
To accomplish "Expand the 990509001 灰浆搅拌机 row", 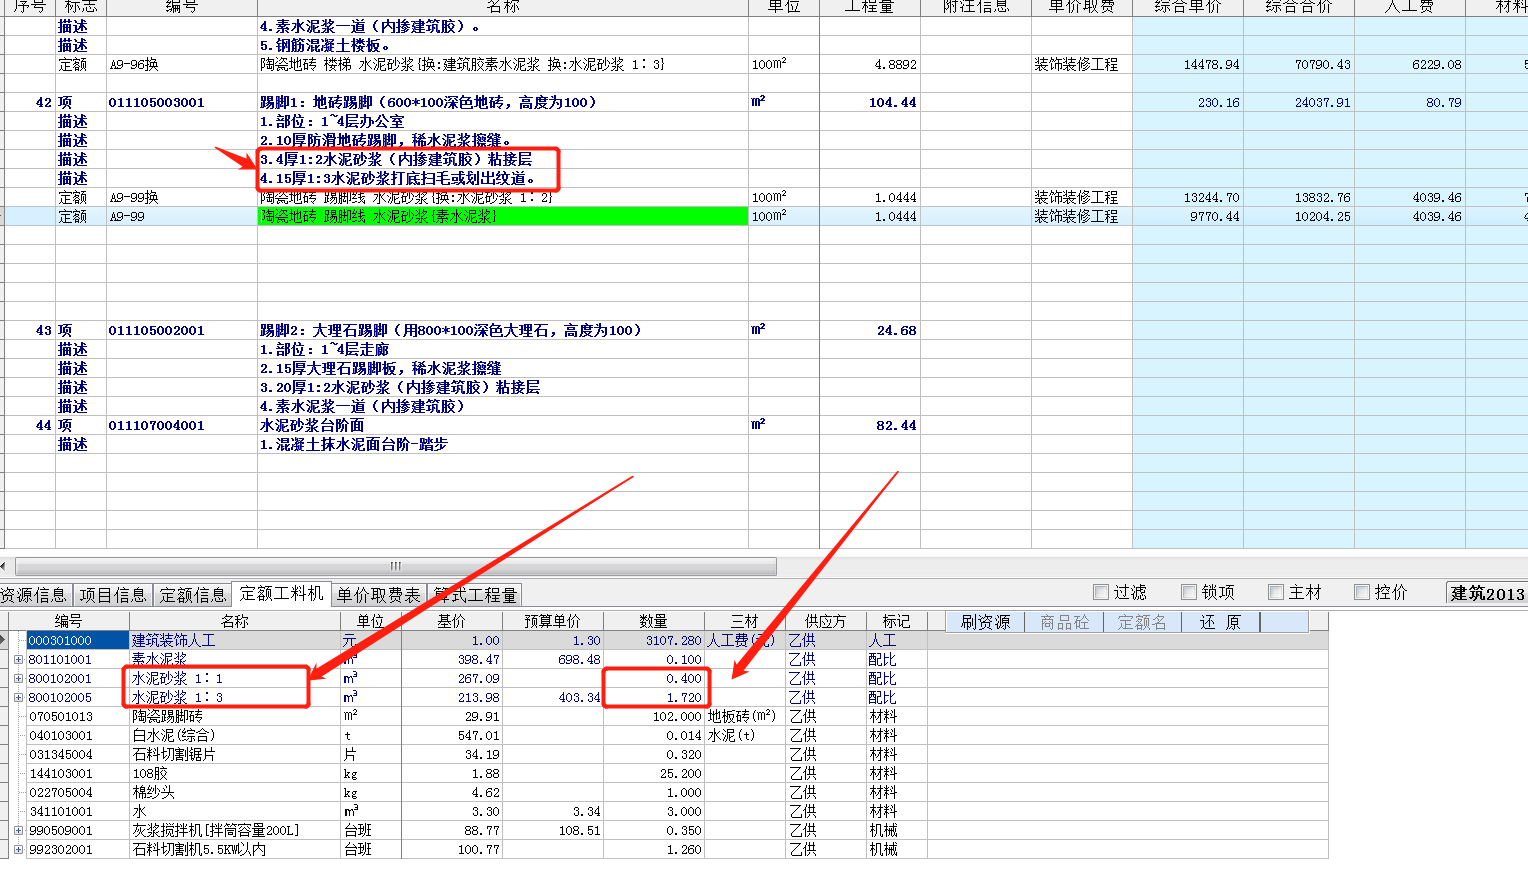I will (x=18, y=831).
